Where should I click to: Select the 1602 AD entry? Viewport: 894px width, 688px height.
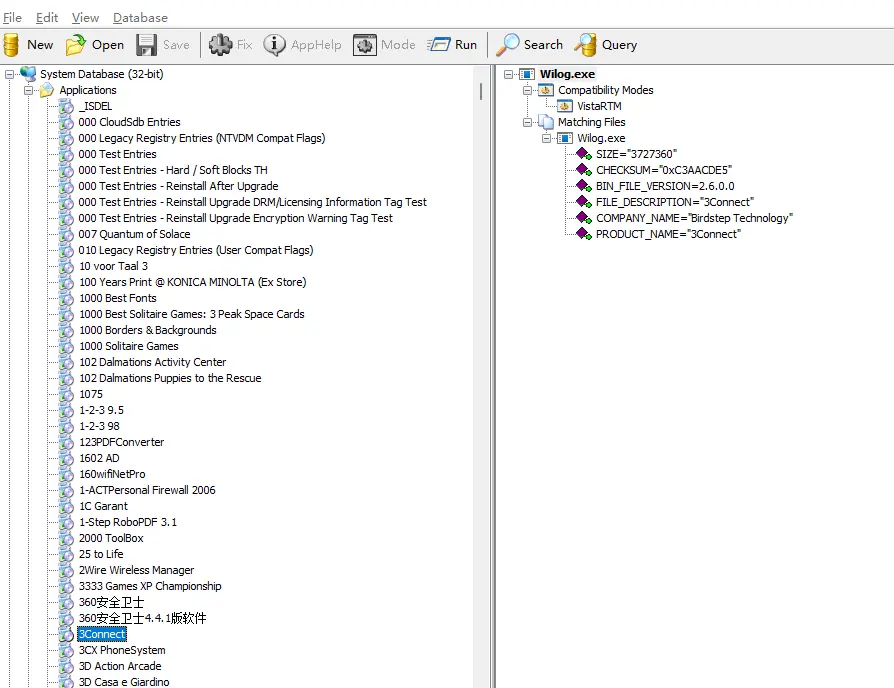pos(99,458)
